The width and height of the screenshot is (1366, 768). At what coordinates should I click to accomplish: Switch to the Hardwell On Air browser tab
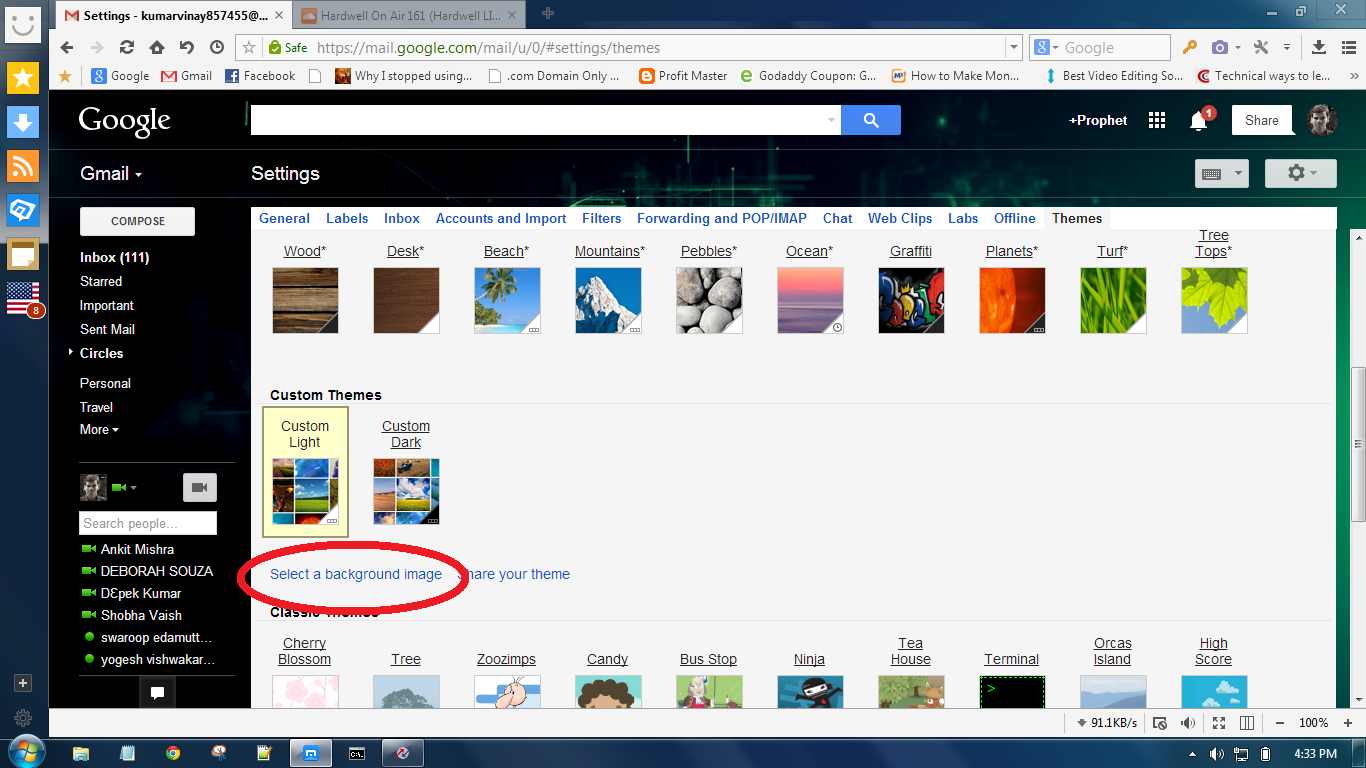[395, 15]
